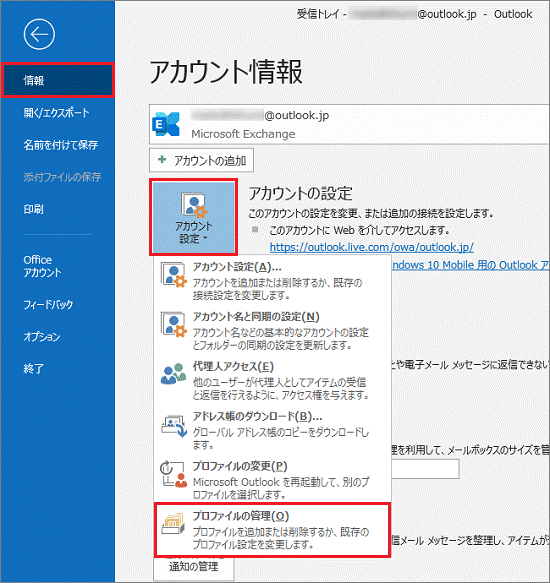
Task: Click the アカウントの追加 button
Action: (201, 161)
